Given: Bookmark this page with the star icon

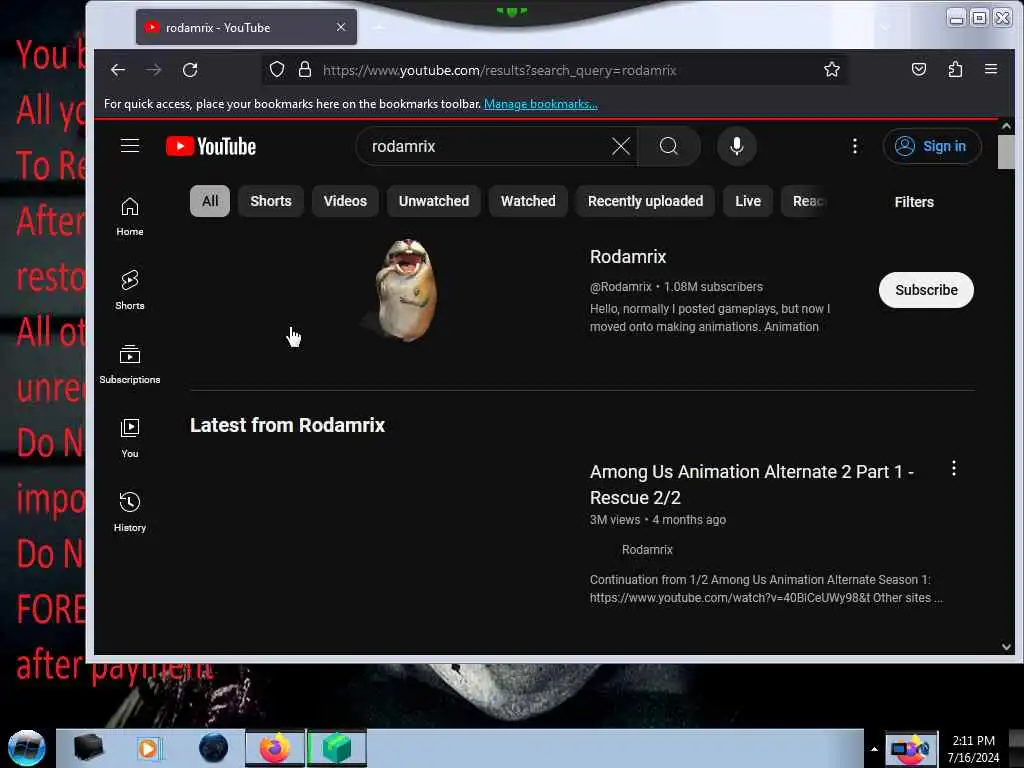Looking at the screenshot, I should [x=831, y=69].
